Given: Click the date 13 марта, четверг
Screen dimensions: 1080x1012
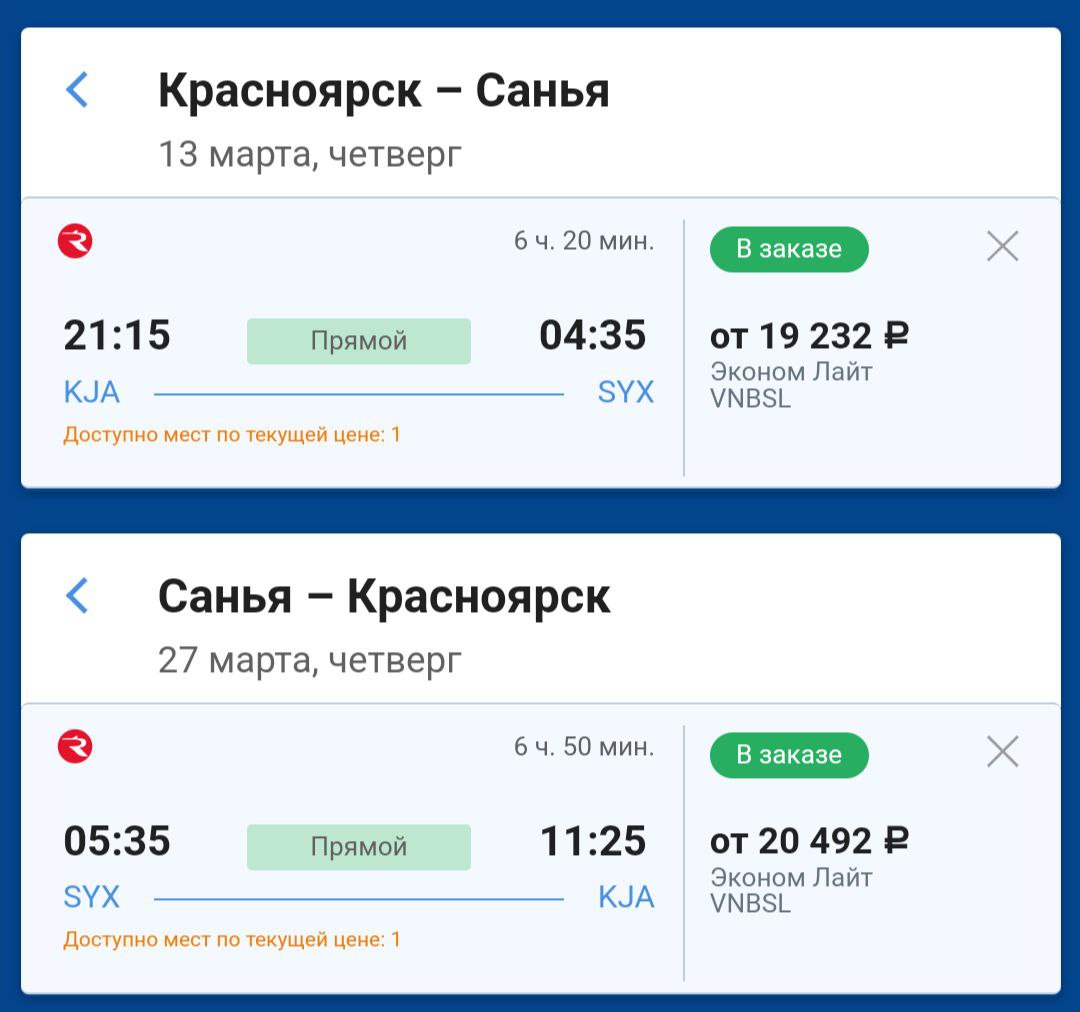Looking at the screenshot, I should (310, 155).
